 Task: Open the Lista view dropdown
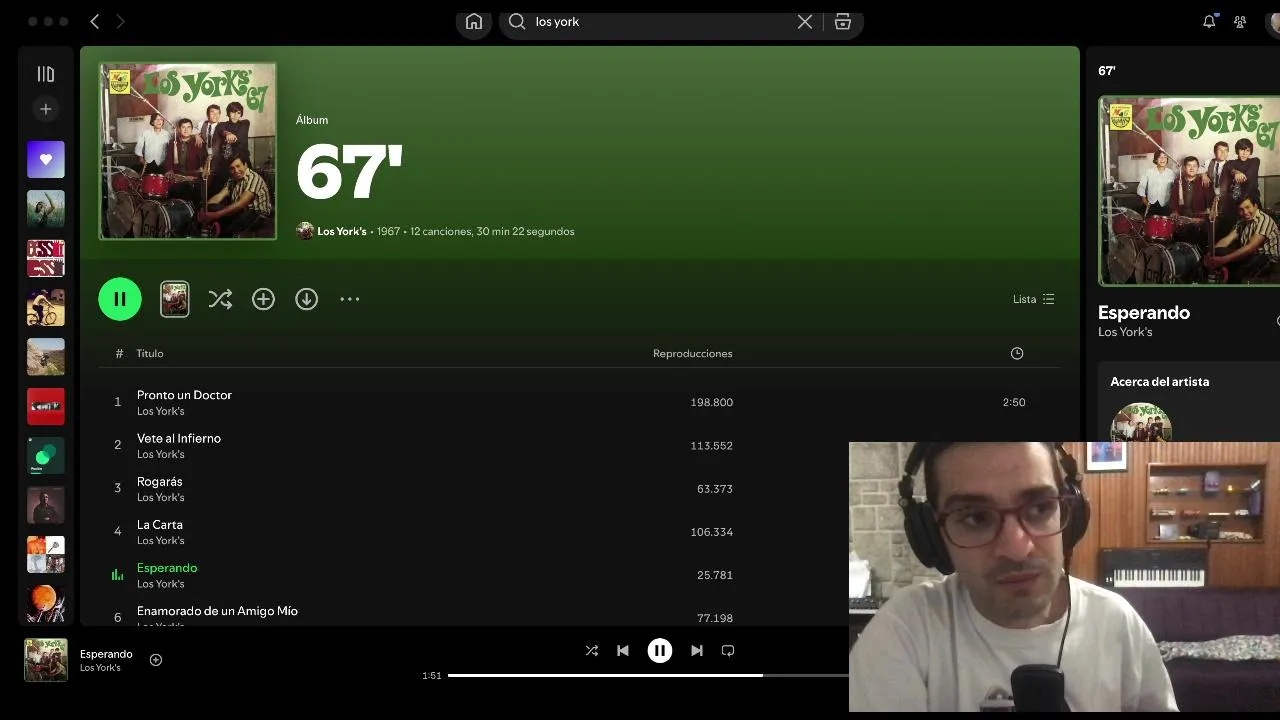pyautogui.click(x=1033, y=299)
